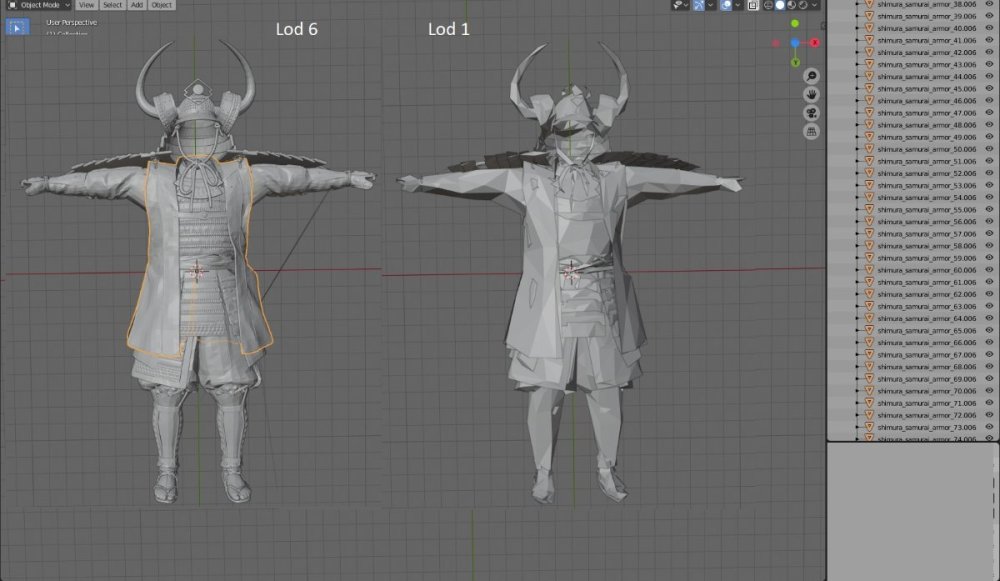
Task: Click the pan view hand icon
Action: click(812, 94)
